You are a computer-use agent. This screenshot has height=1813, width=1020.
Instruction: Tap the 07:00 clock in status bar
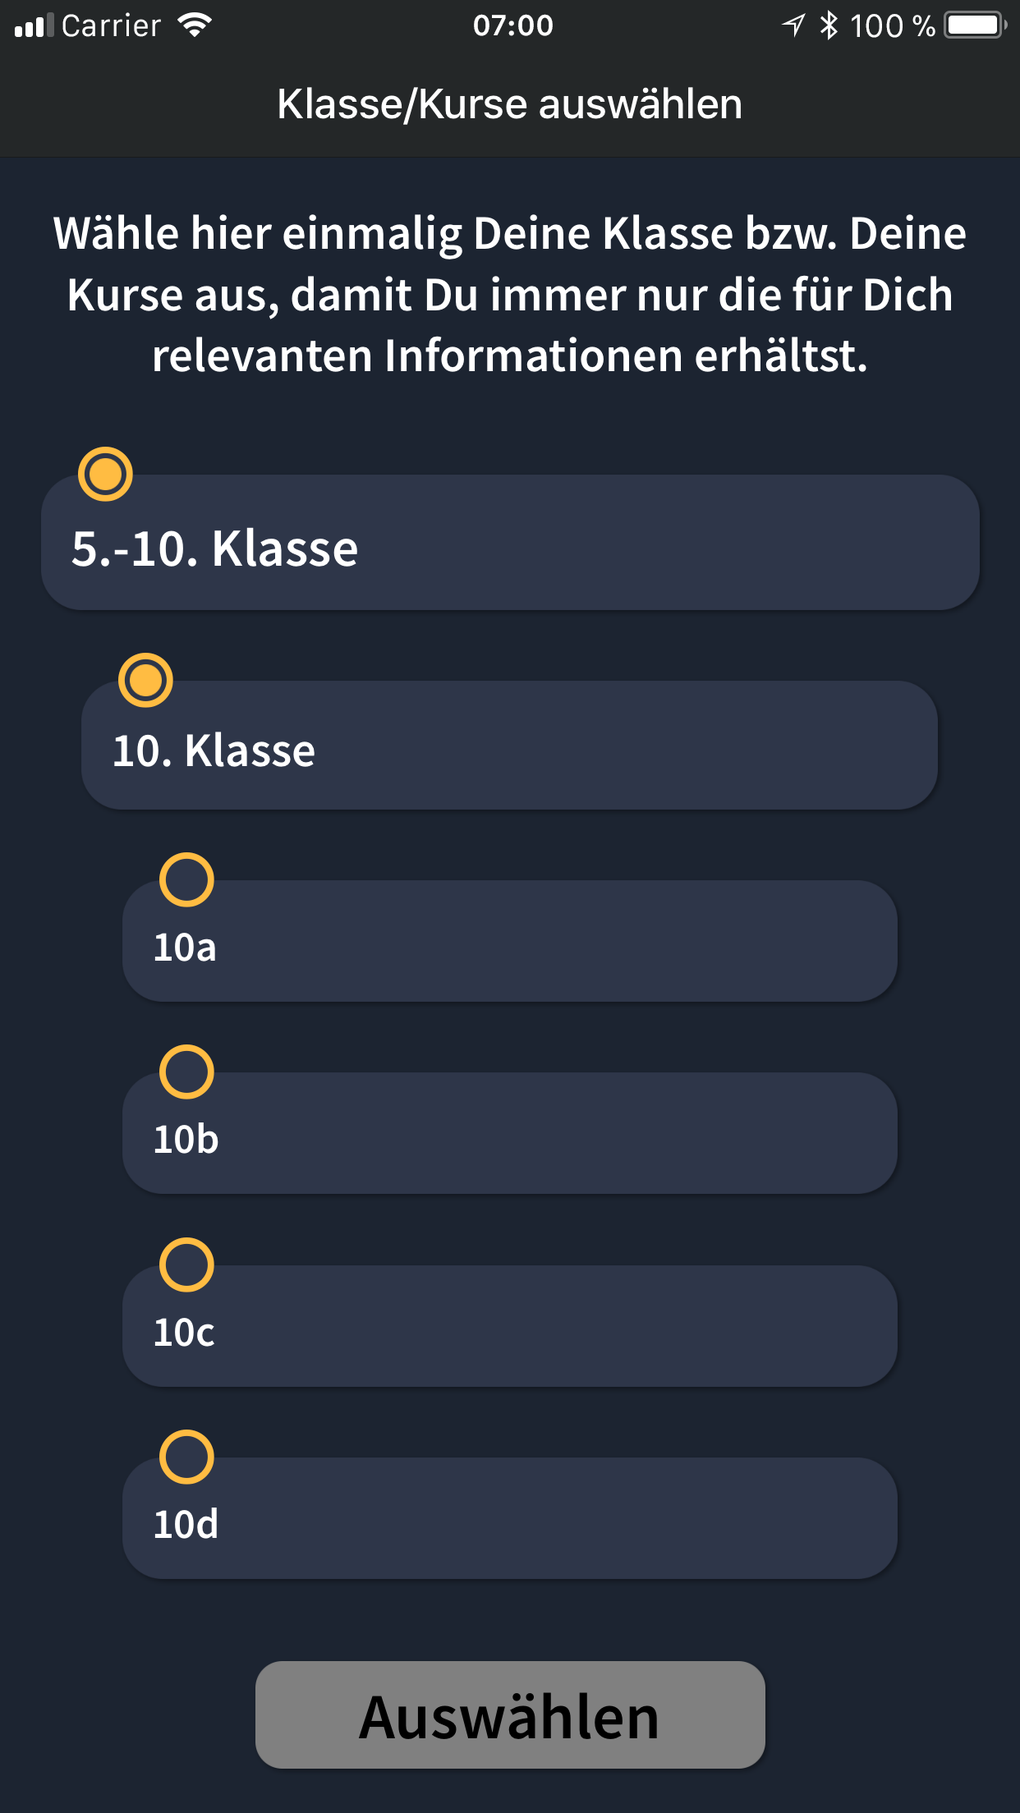[x=513, y=25]
